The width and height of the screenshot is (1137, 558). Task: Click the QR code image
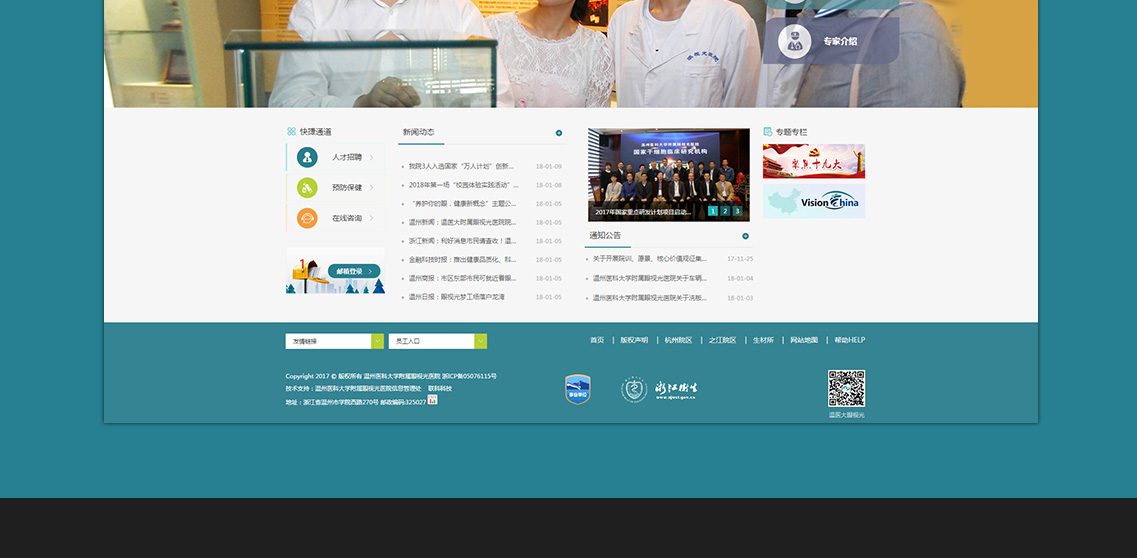pos(846,388)
